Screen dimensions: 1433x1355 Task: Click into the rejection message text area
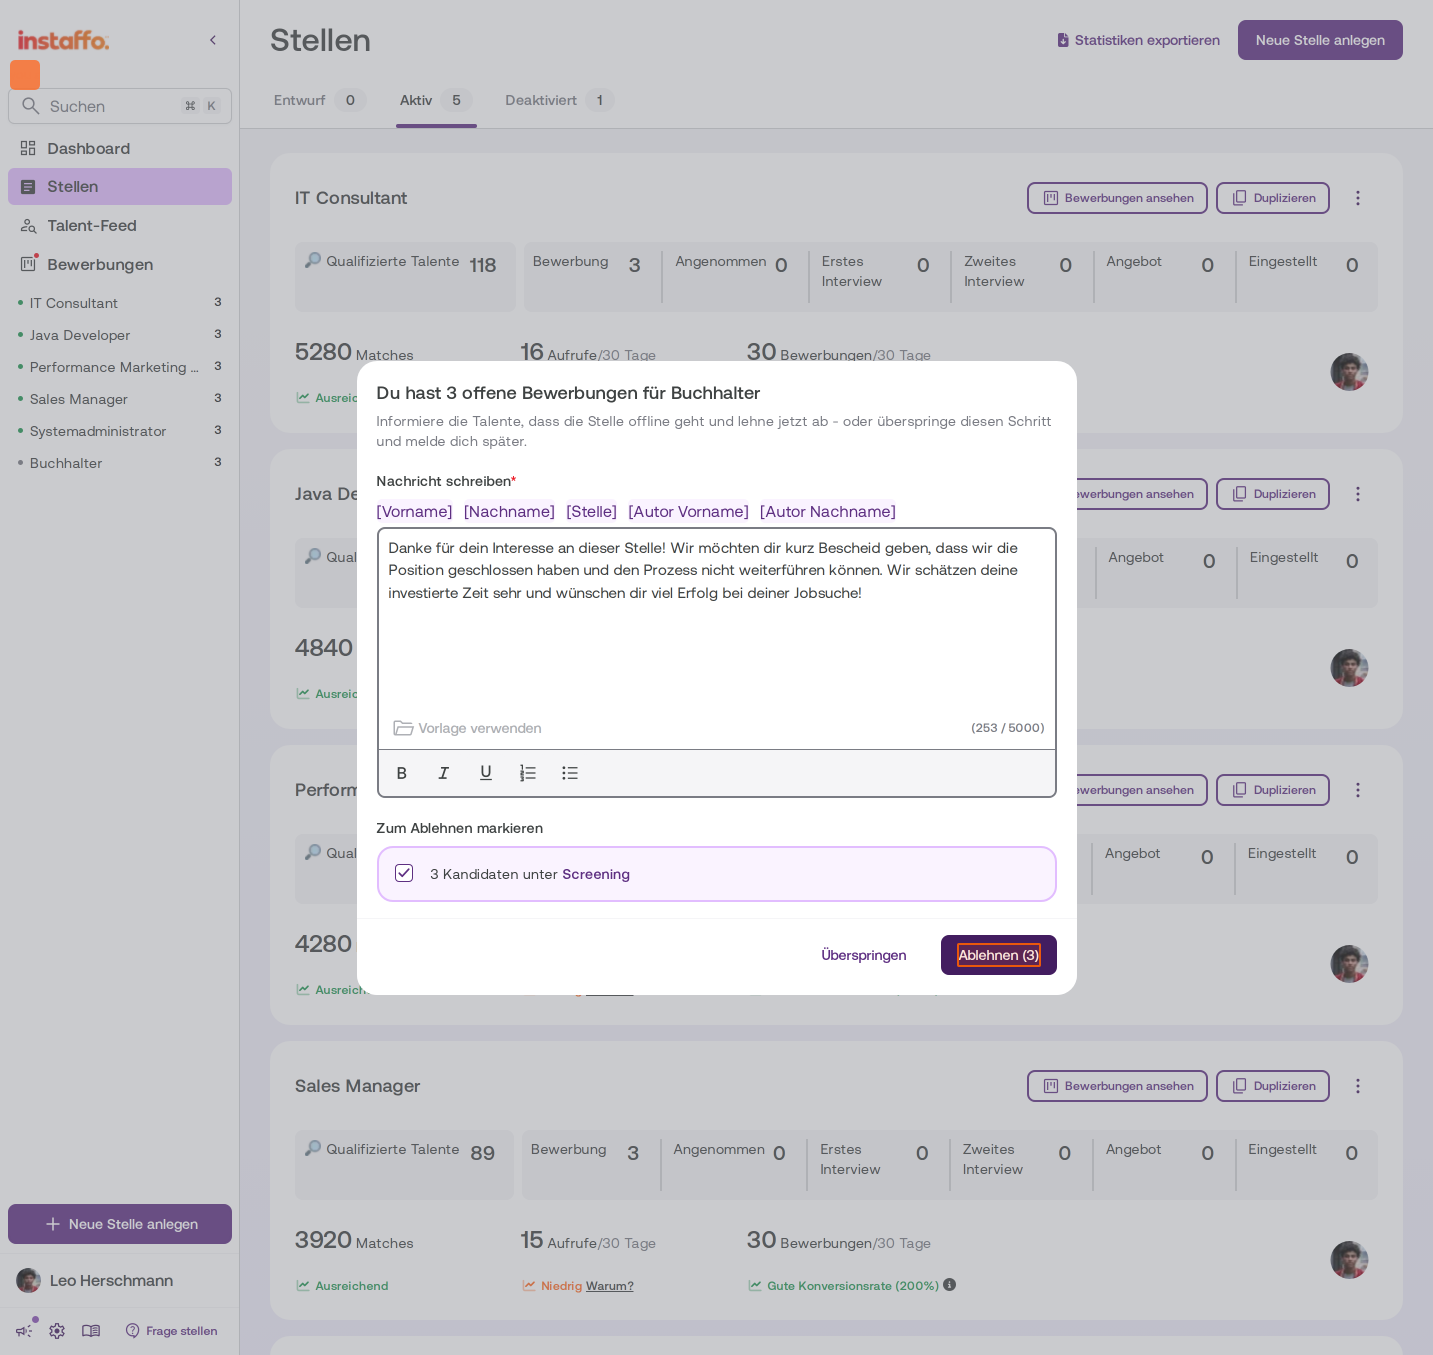[717, 620]
